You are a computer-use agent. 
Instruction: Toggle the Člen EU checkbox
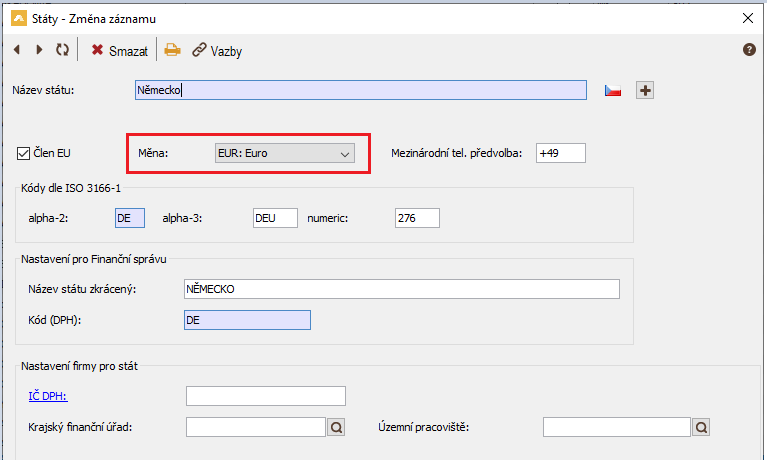24,153
